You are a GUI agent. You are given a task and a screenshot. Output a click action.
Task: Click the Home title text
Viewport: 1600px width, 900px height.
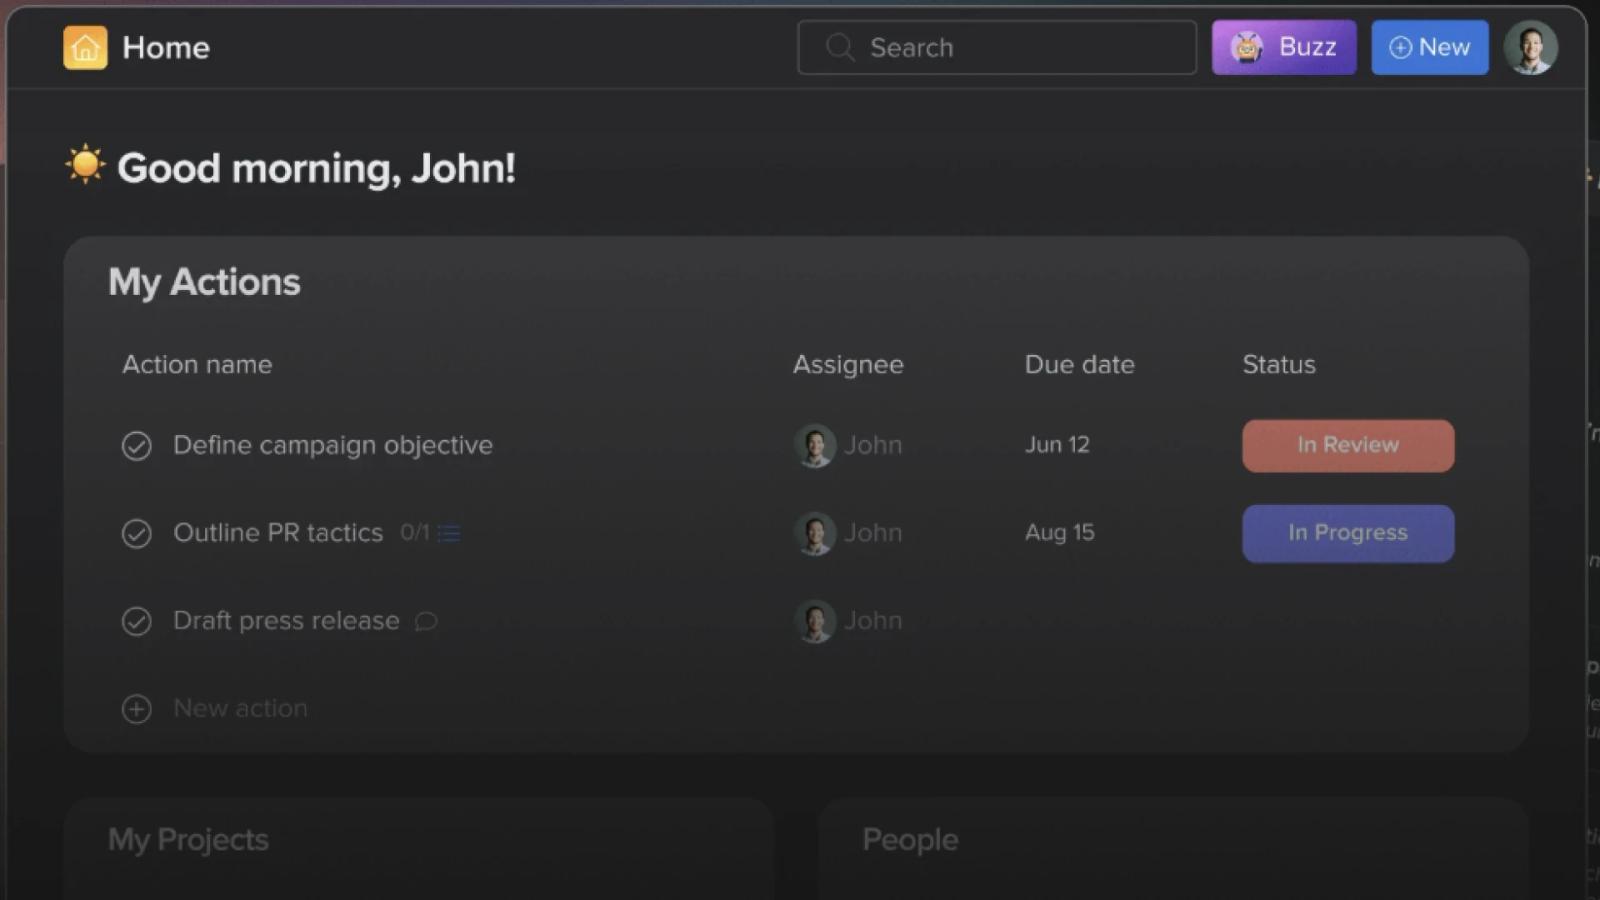point(166,47)
